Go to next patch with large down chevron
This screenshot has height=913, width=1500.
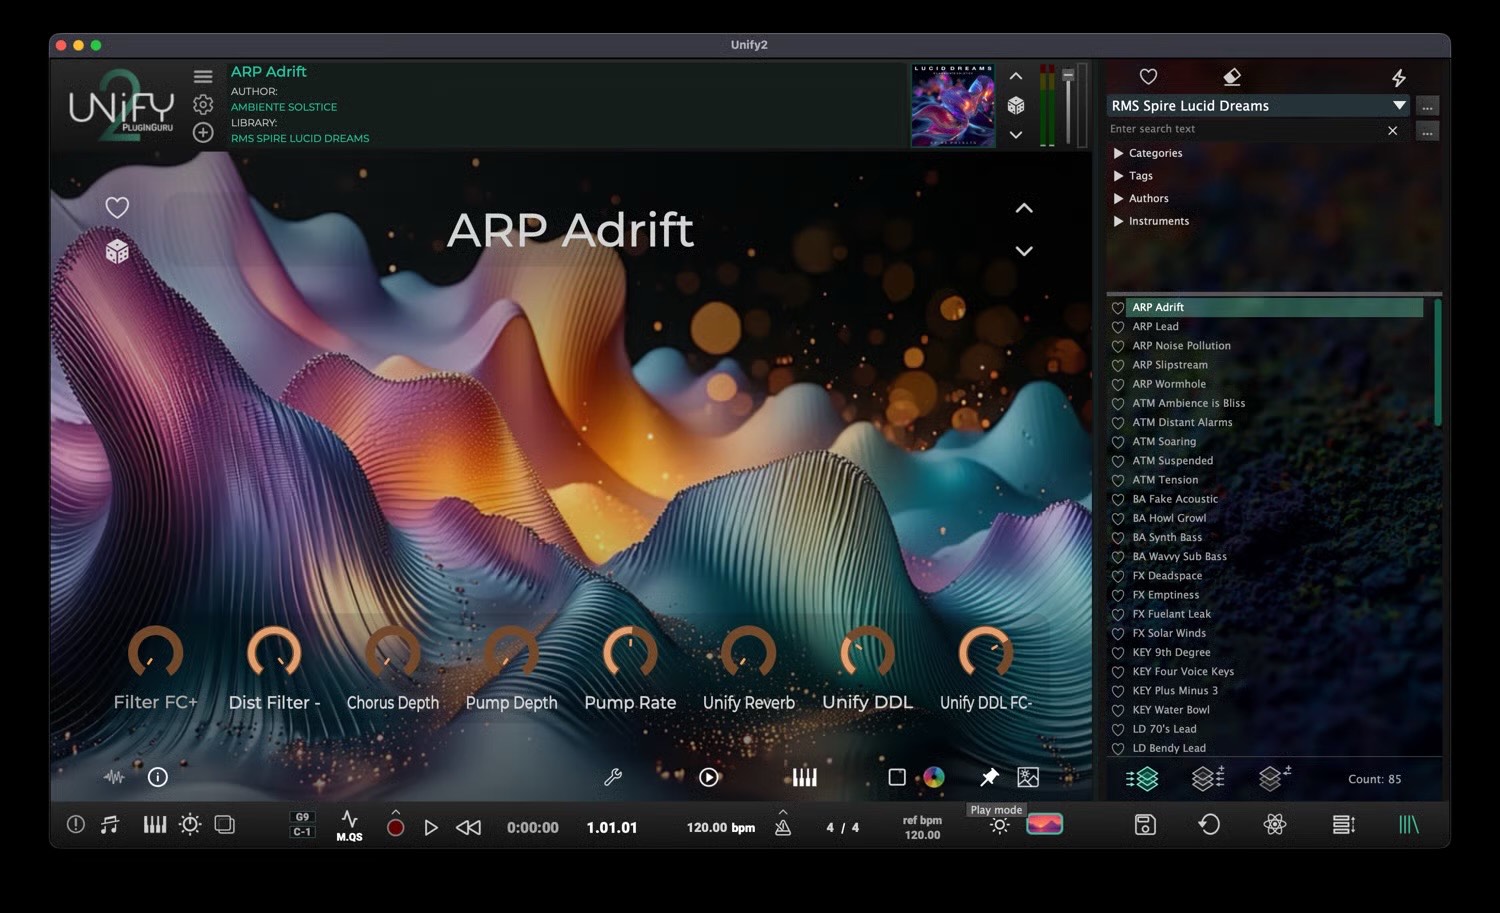click(x=1024, y=251)
